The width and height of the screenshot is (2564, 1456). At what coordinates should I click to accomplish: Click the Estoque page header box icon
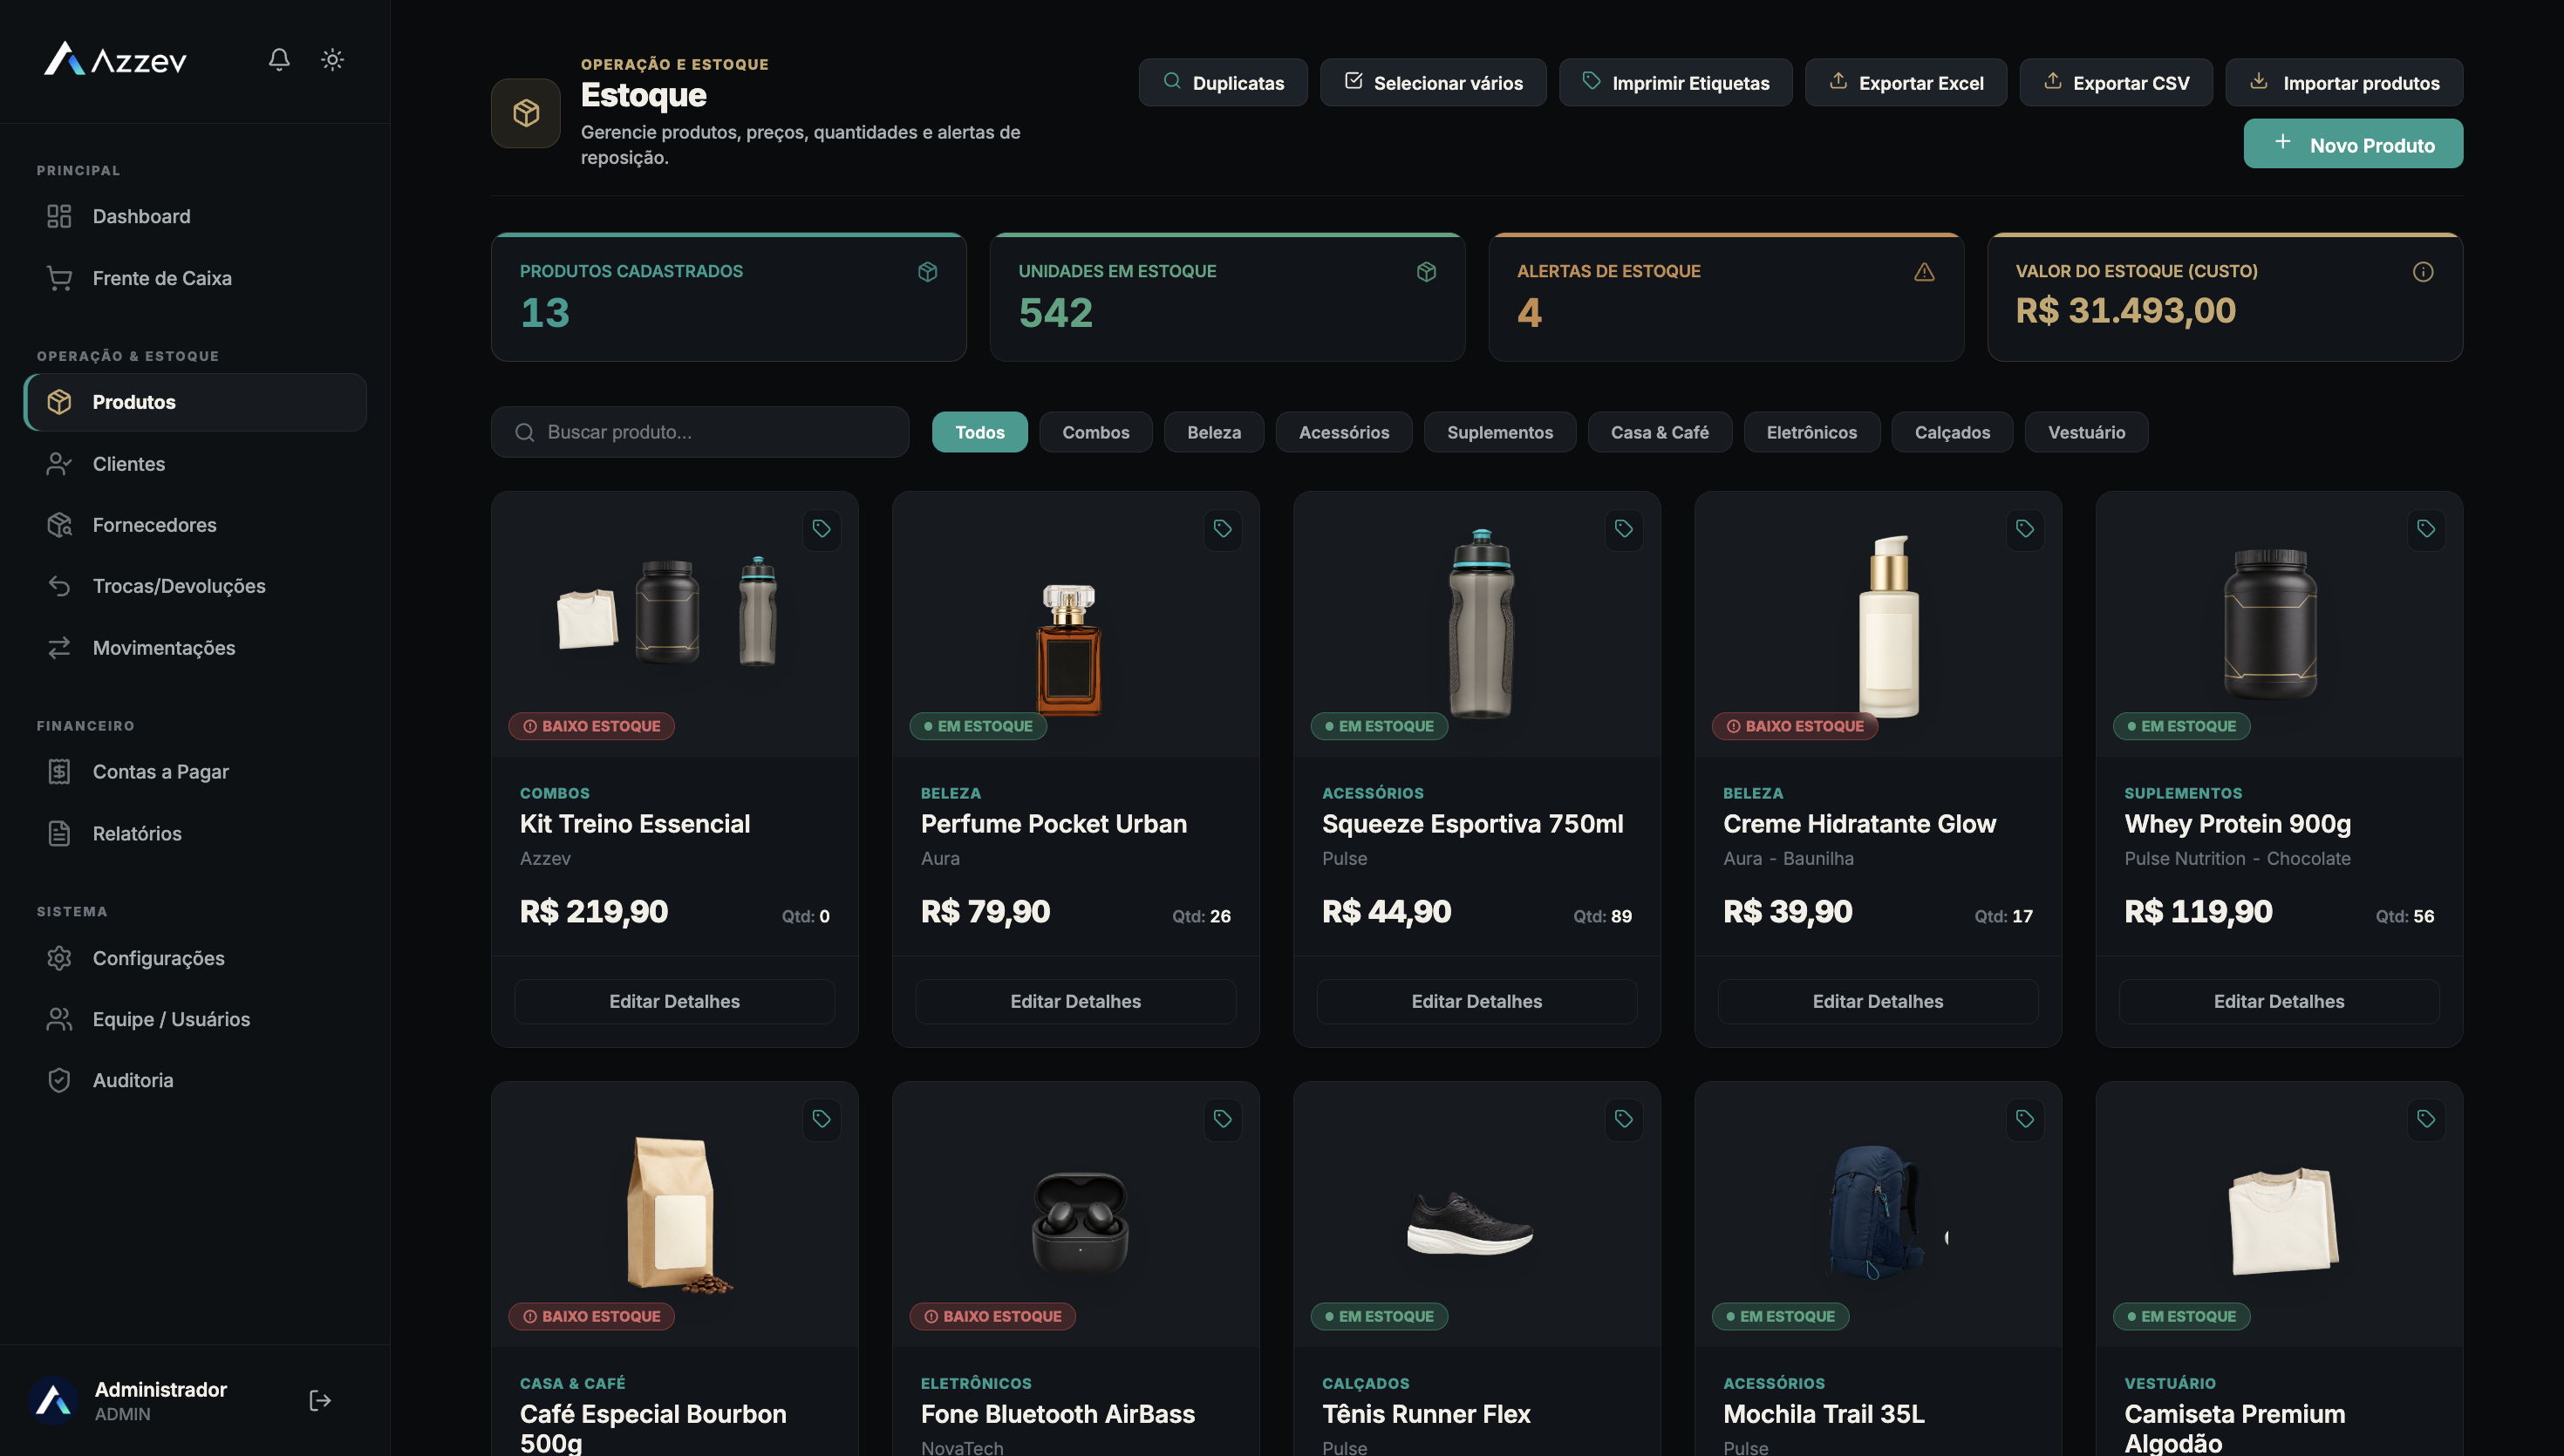click(526, 113)
